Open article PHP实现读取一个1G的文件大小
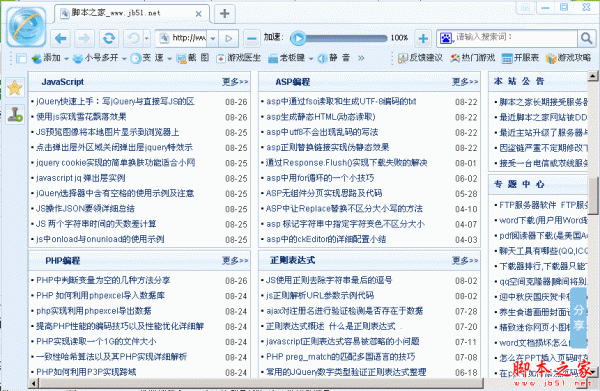 (96, 341)
